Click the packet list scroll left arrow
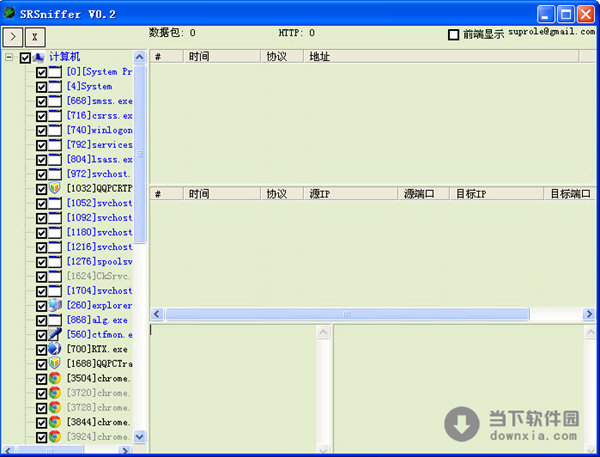This screenshot has height=457, width=600. (x=156, y=314)
